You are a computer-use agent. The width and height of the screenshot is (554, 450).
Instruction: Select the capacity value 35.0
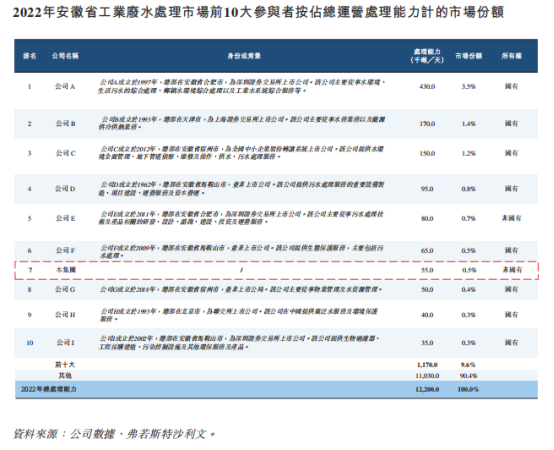[427, 343]
